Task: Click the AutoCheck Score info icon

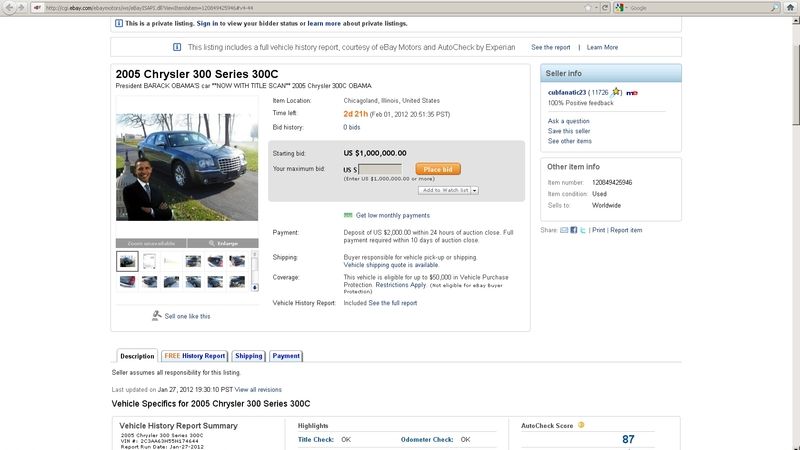Action: pyautogui.click(x=581, y=425)
